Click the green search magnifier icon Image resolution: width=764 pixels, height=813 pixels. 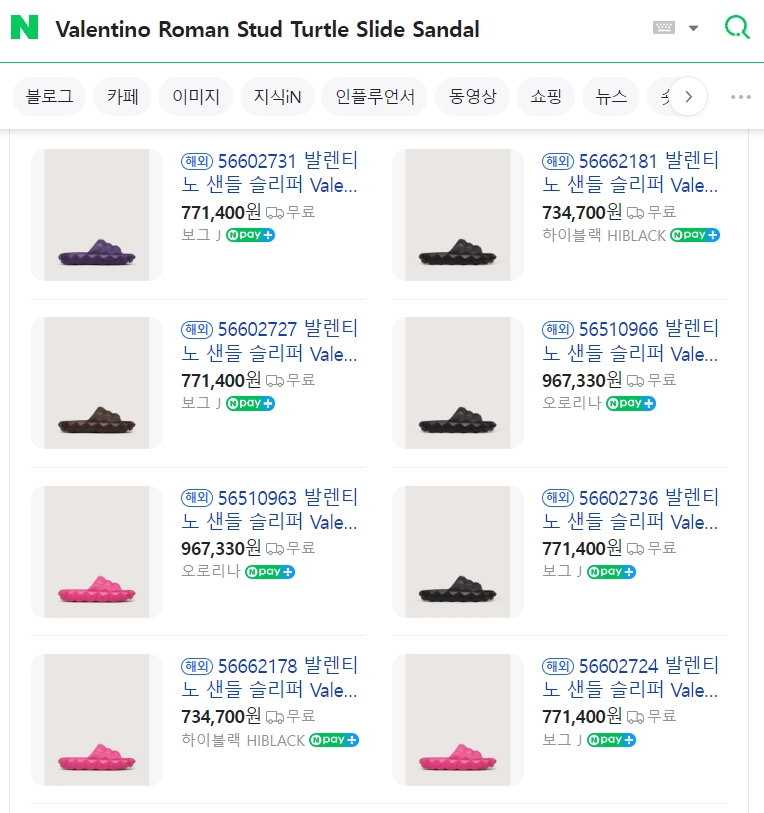click(x=737, y=28)
